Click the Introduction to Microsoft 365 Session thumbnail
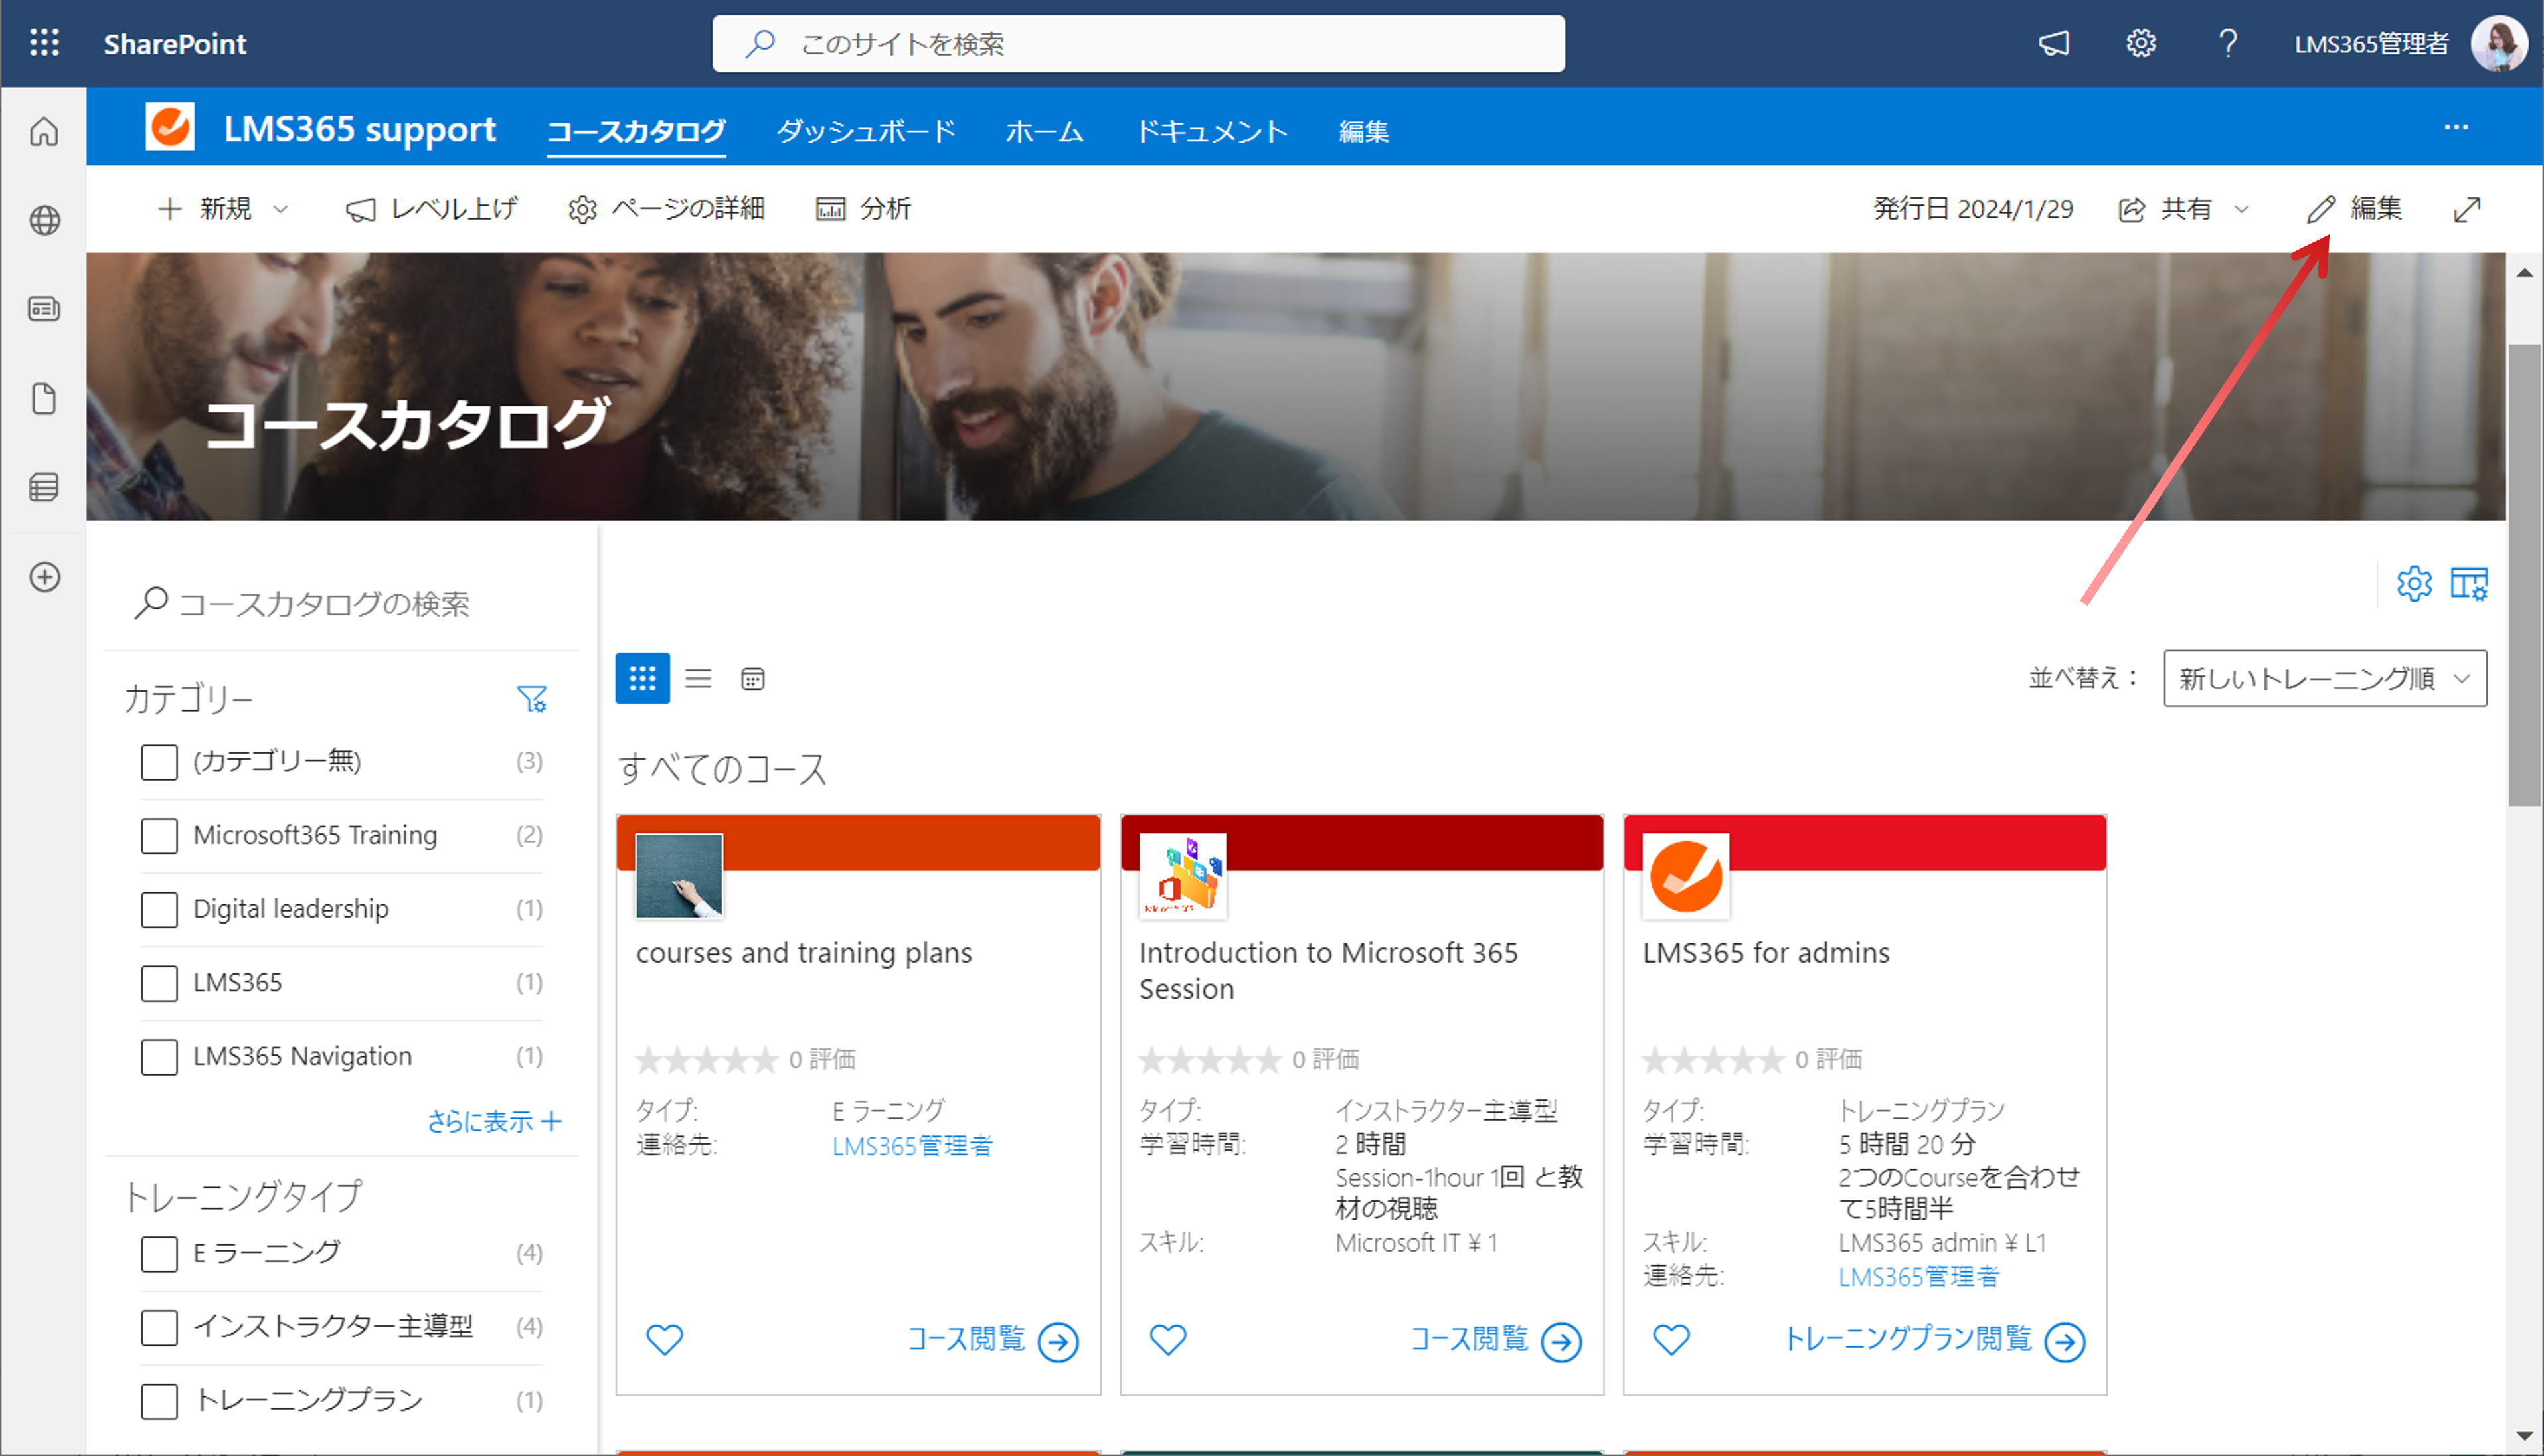Screen dimensions: 2544x1456 tap(1182, 875)
